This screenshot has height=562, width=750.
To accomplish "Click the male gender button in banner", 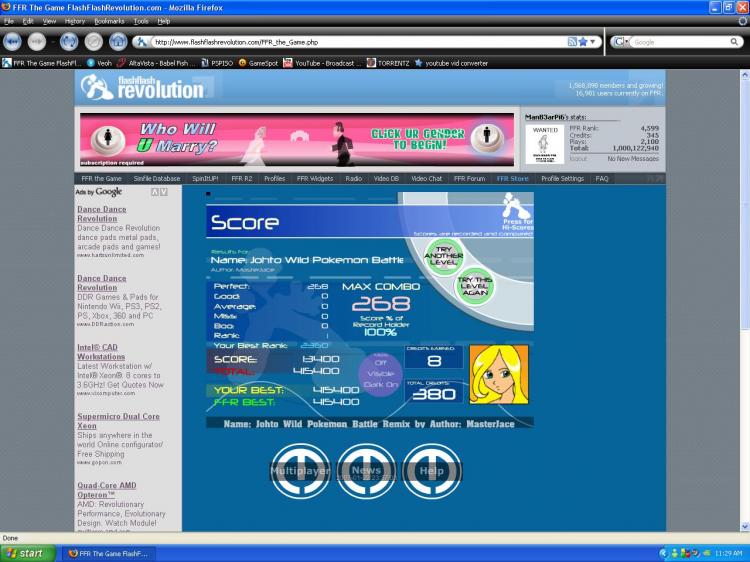I will pos(487,137).
